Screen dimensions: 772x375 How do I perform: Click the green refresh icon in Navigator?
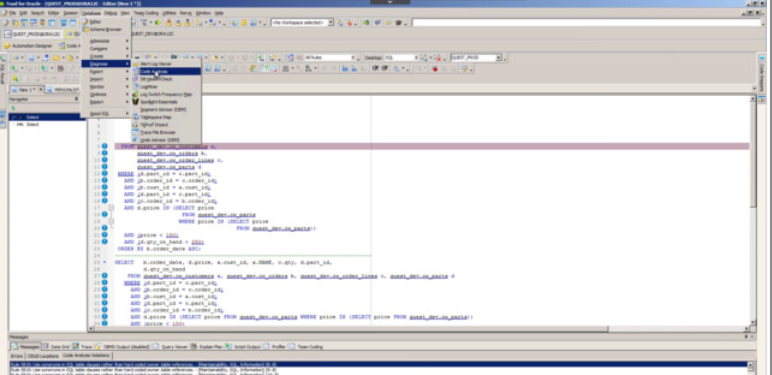[x=14, y=108]
